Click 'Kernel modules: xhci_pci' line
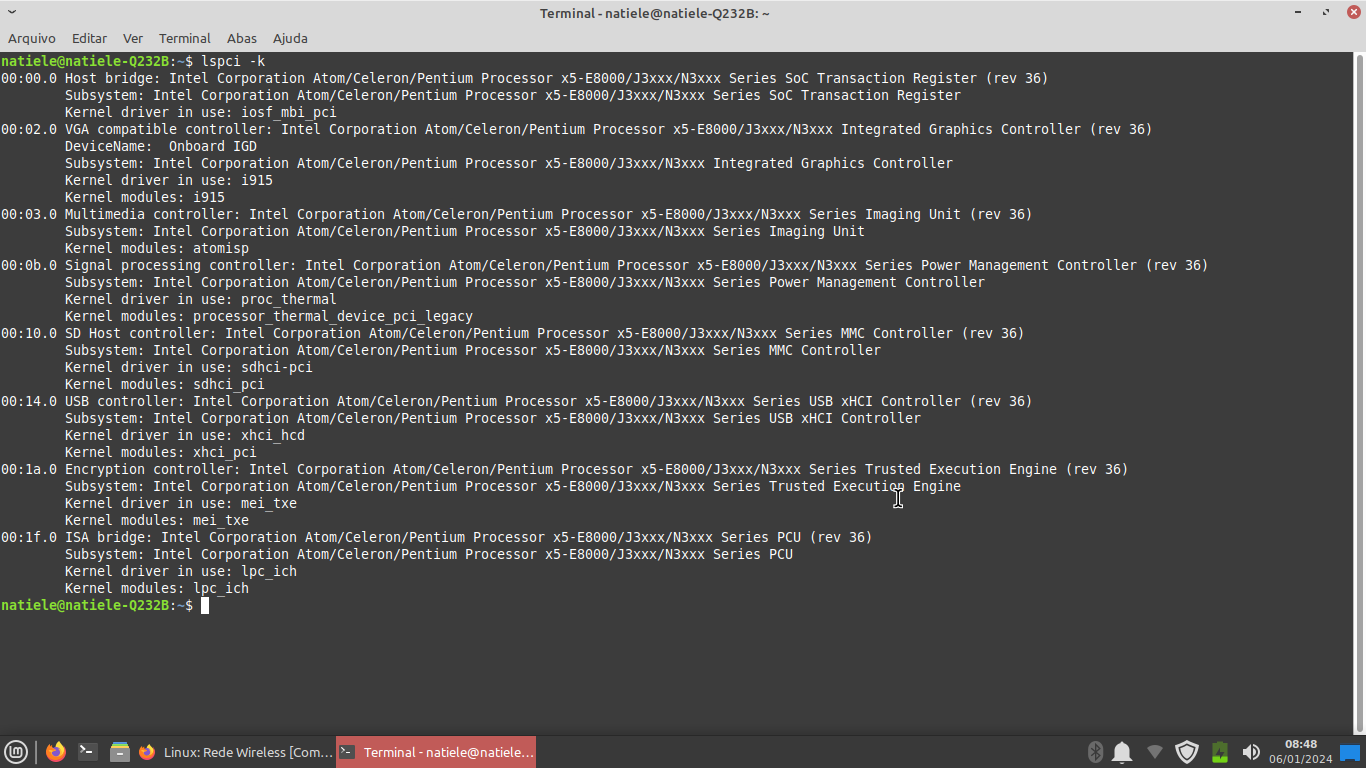1366x768 pixels. tap(161, 452)
